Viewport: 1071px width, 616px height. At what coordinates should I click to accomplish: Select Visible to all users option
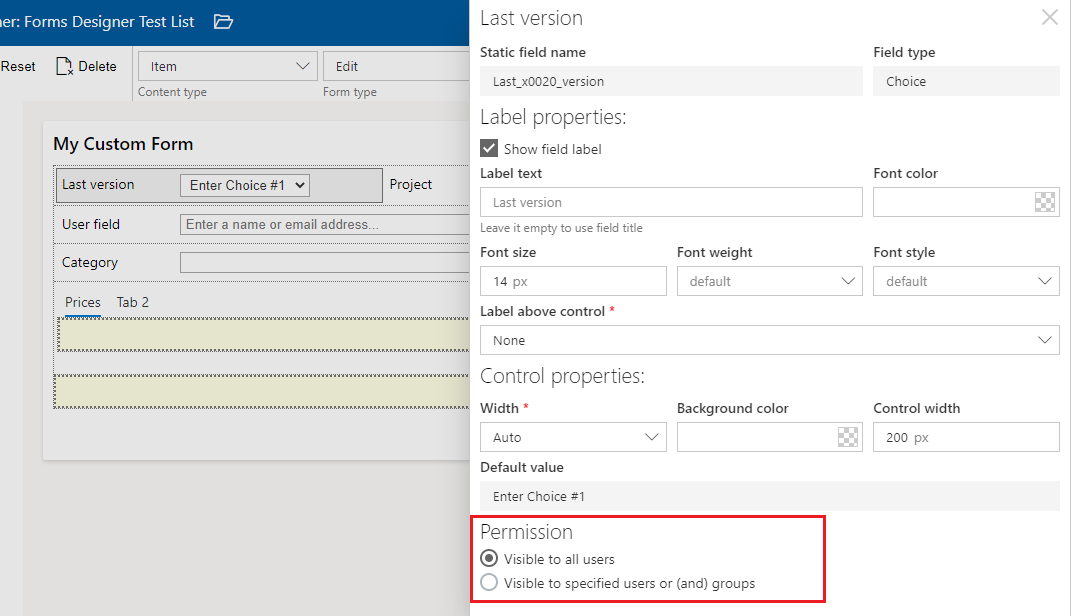pos(489,559)
